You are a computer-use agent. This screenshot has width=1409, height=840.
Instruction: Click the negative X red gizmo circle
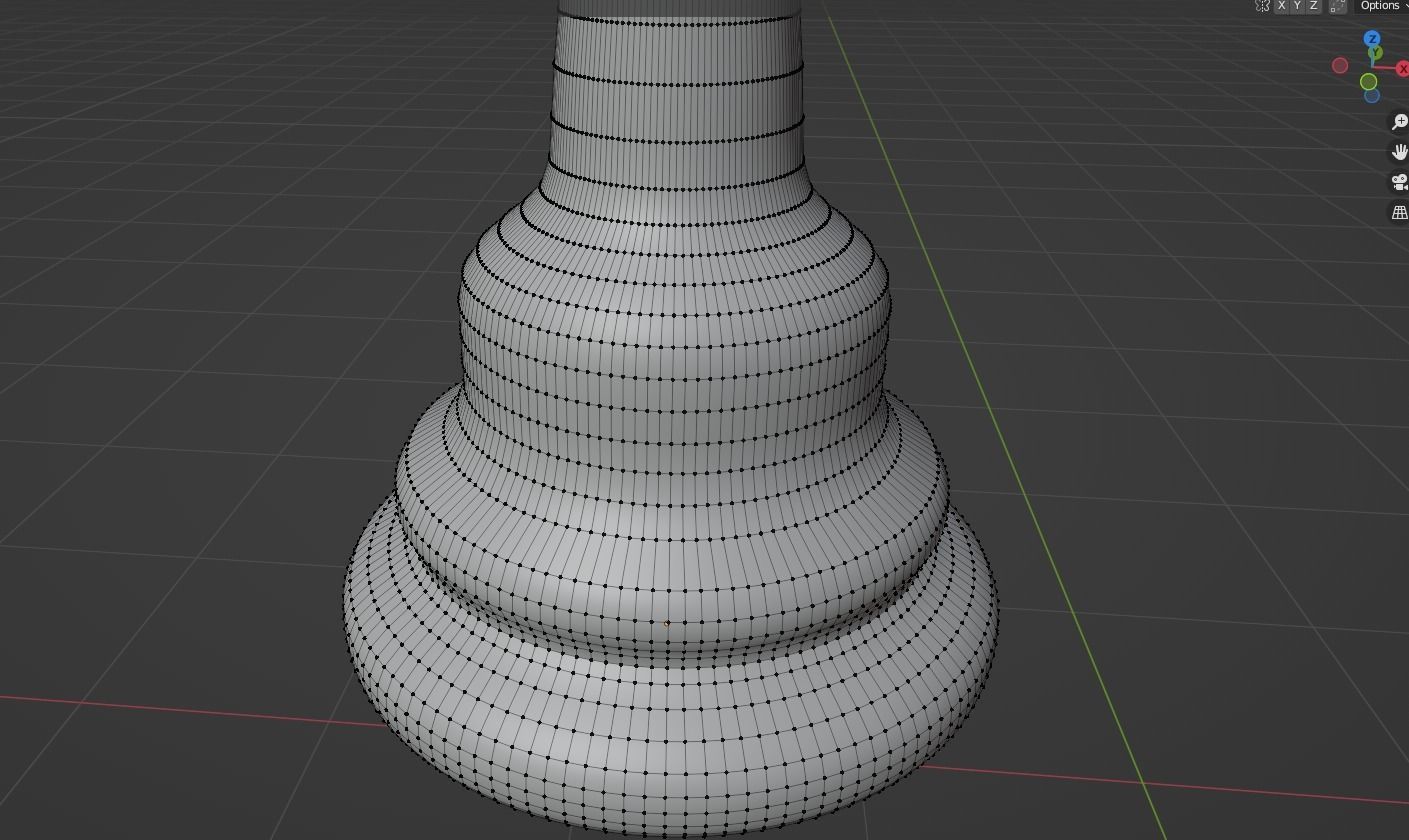pos(1340,66)
